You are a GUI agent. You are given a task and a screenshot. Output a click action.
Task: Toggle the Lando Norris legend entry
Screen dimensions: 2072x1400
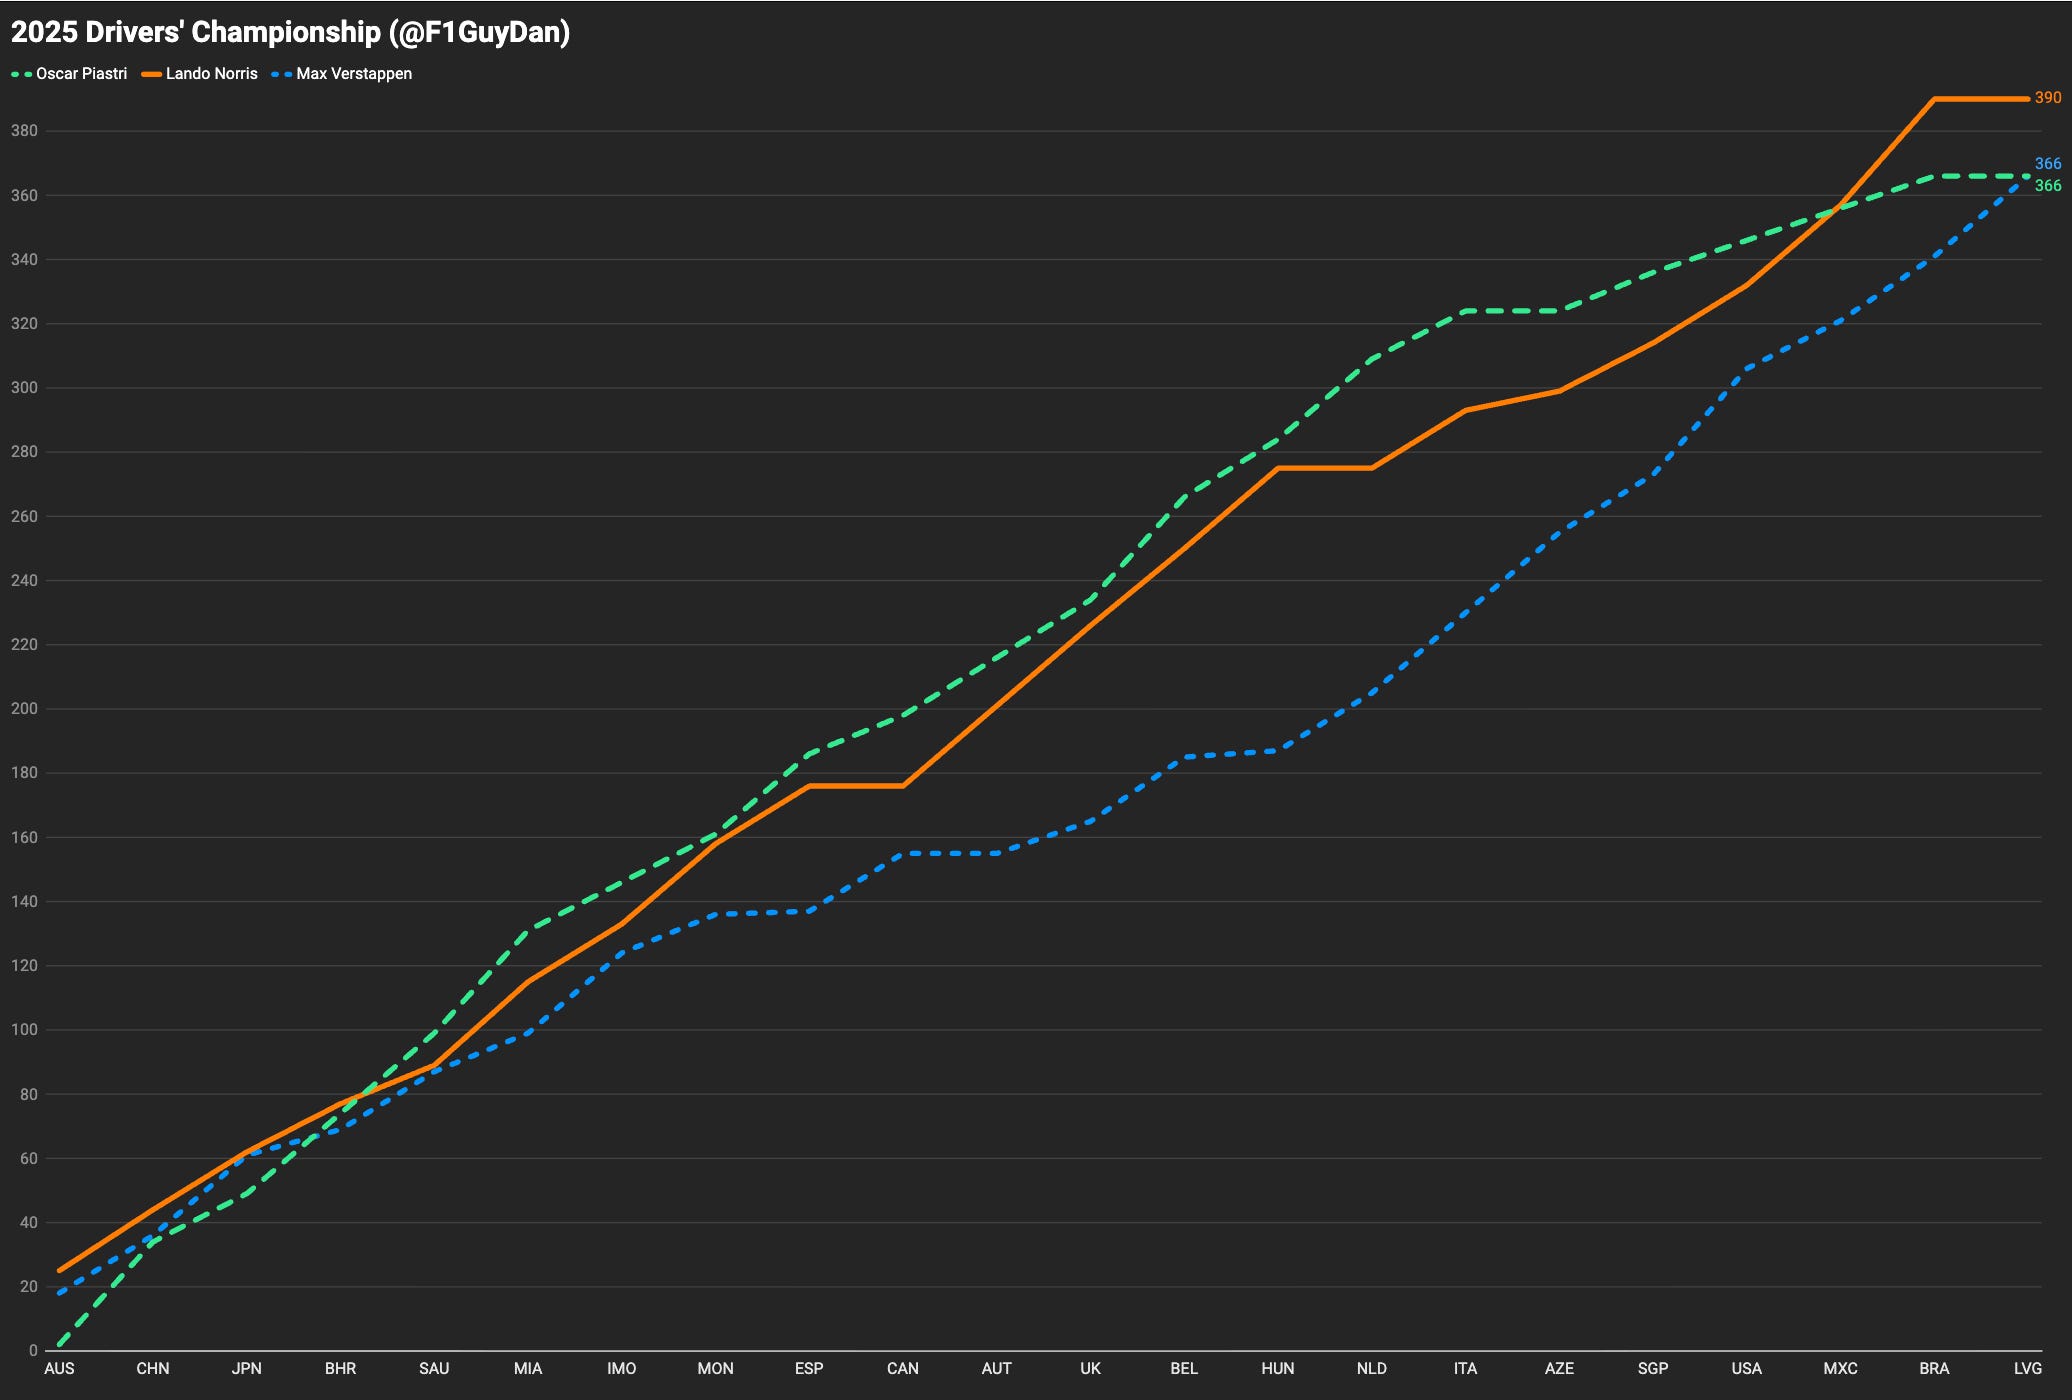211,74
